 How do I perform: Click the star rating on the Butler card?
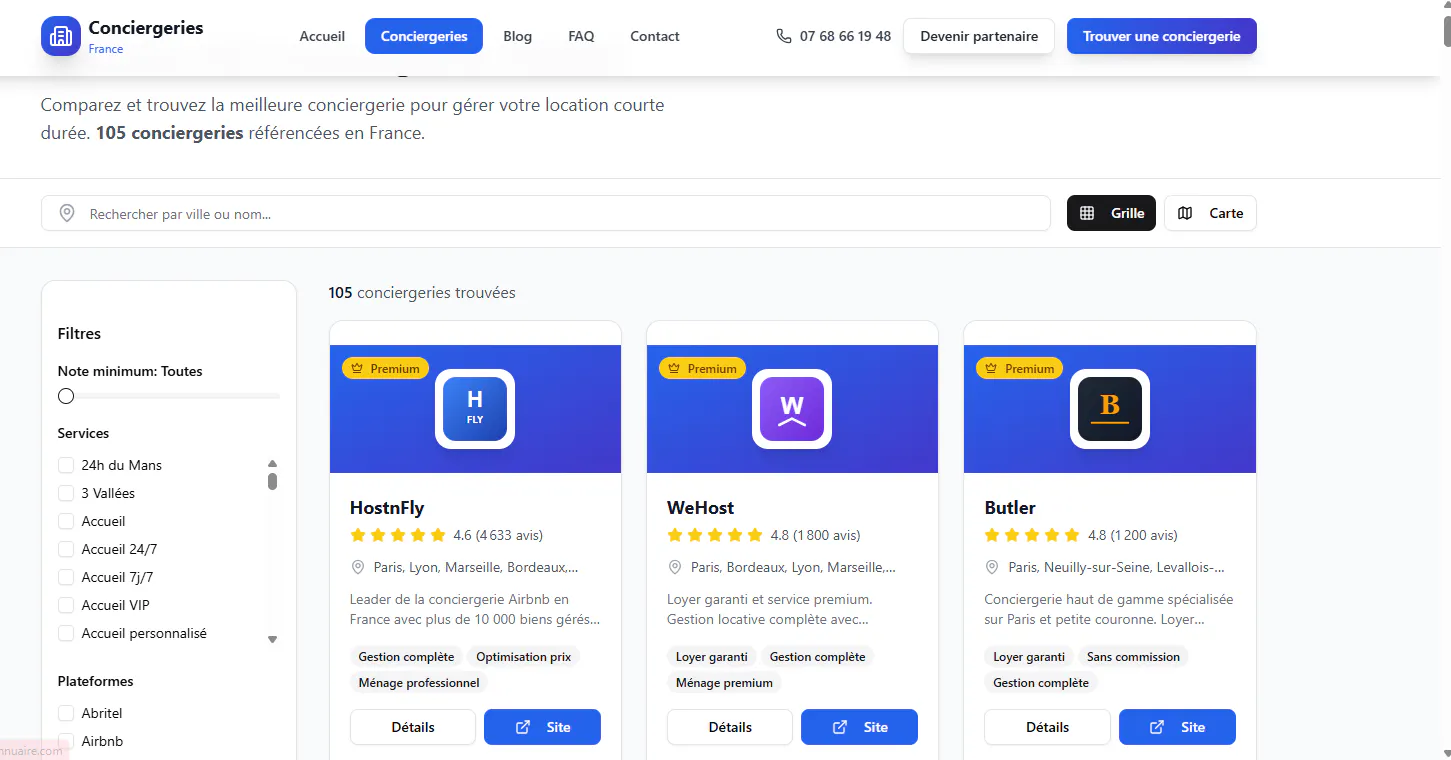[1032, 535]
